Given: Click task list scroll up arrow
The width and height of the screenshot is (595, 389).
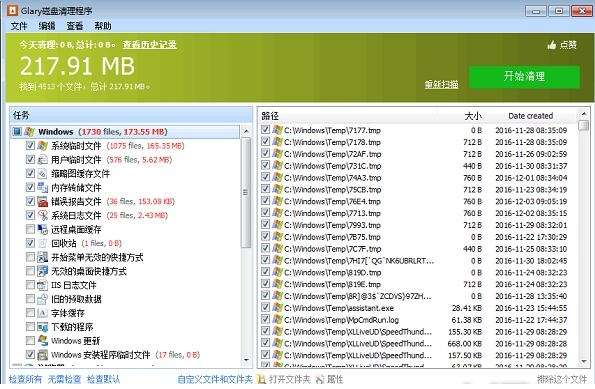Looking at the screenshot, I should 246,131.
